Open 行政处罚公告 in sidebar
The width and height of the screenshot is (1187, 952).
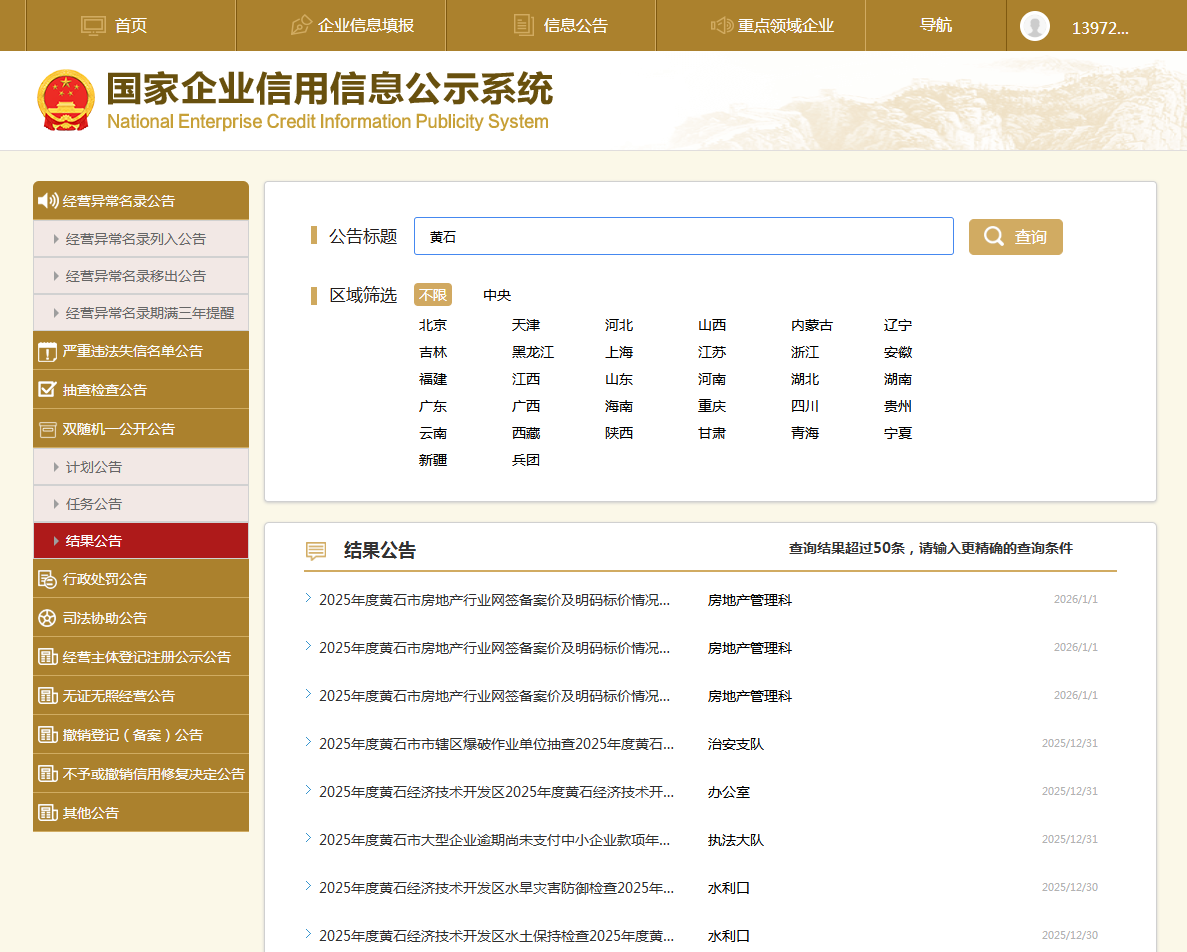tap(105, 579)
